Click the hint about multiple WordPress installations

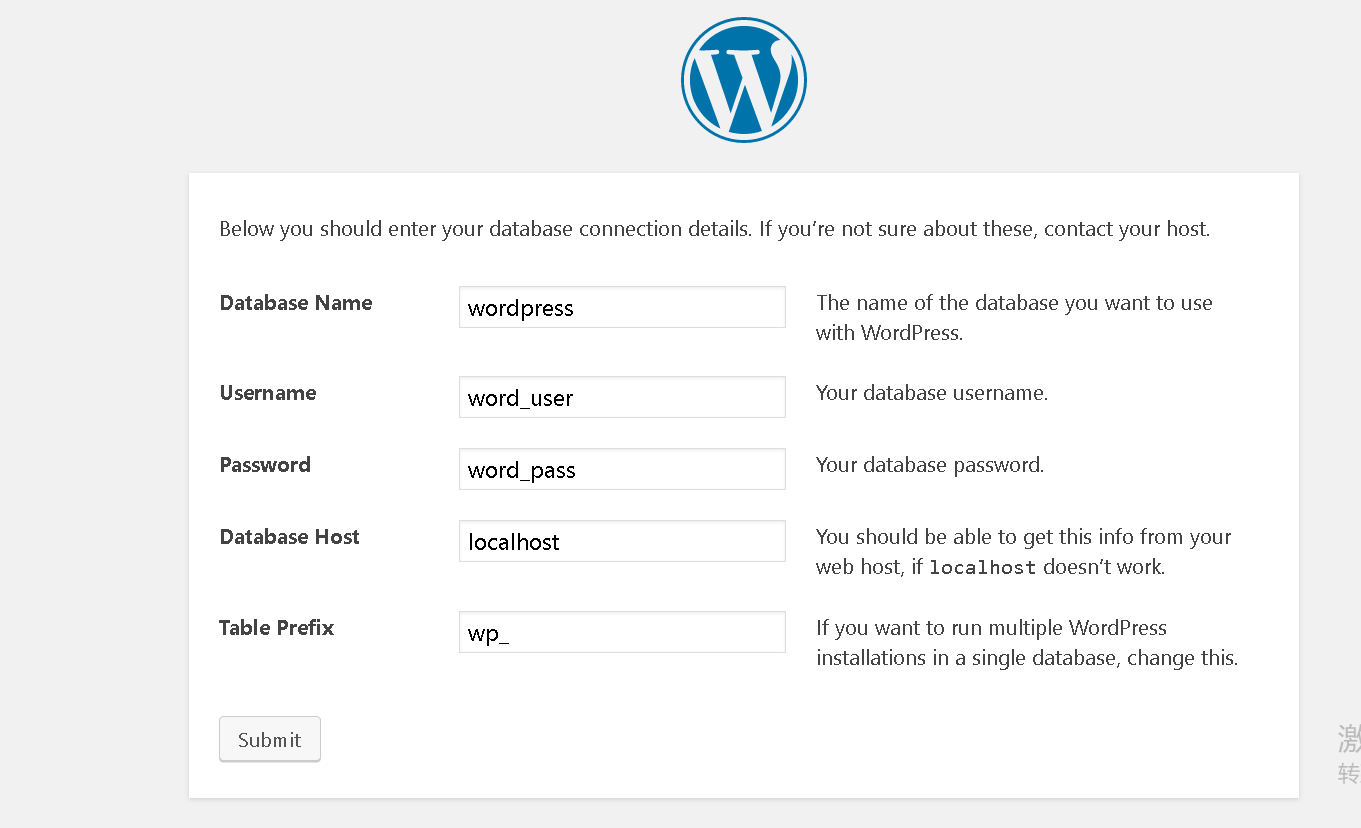[1027, 643]
